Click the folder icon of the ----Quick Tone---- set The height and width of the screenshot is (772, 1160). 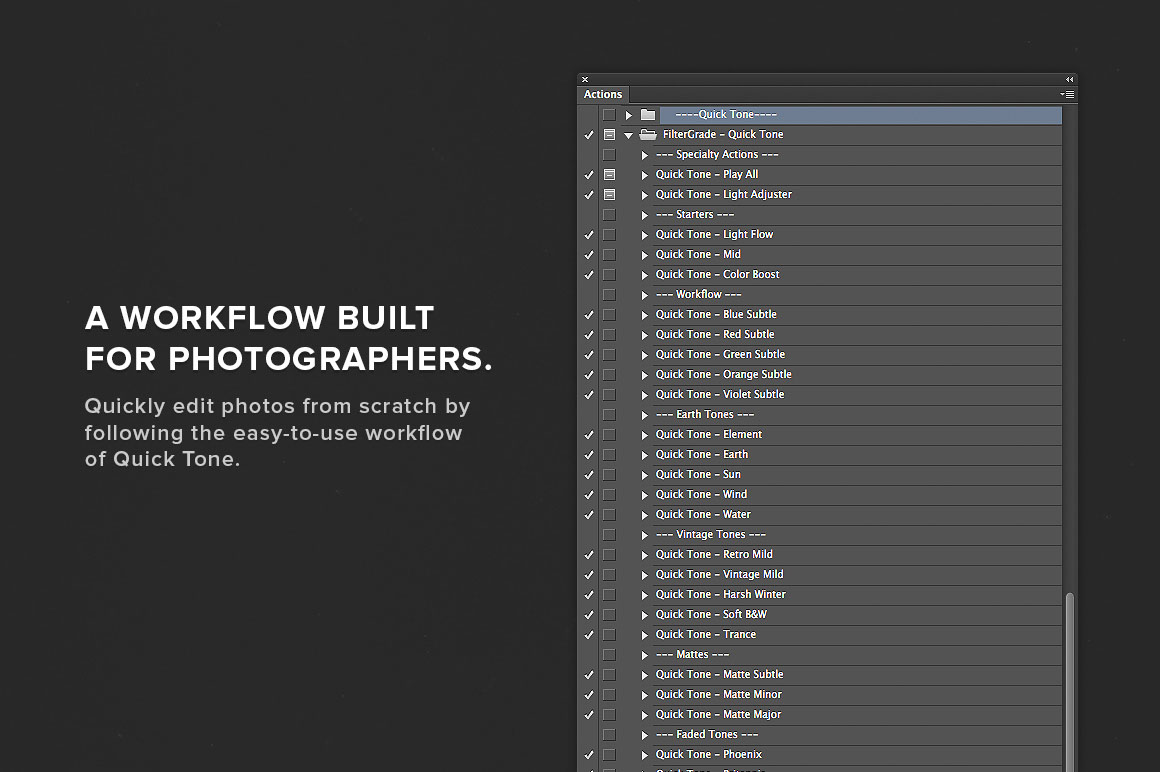tap(648, 115)
